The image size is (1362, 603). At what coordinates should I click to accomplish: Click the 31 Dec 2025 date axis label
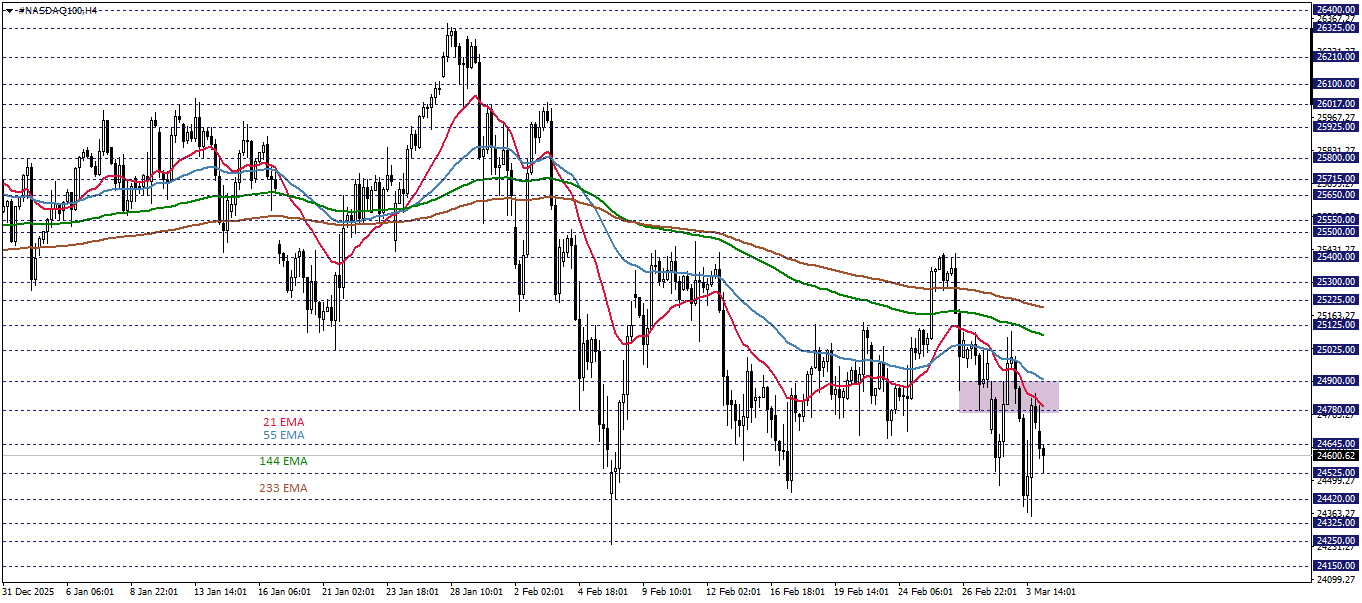click(30, 592)
